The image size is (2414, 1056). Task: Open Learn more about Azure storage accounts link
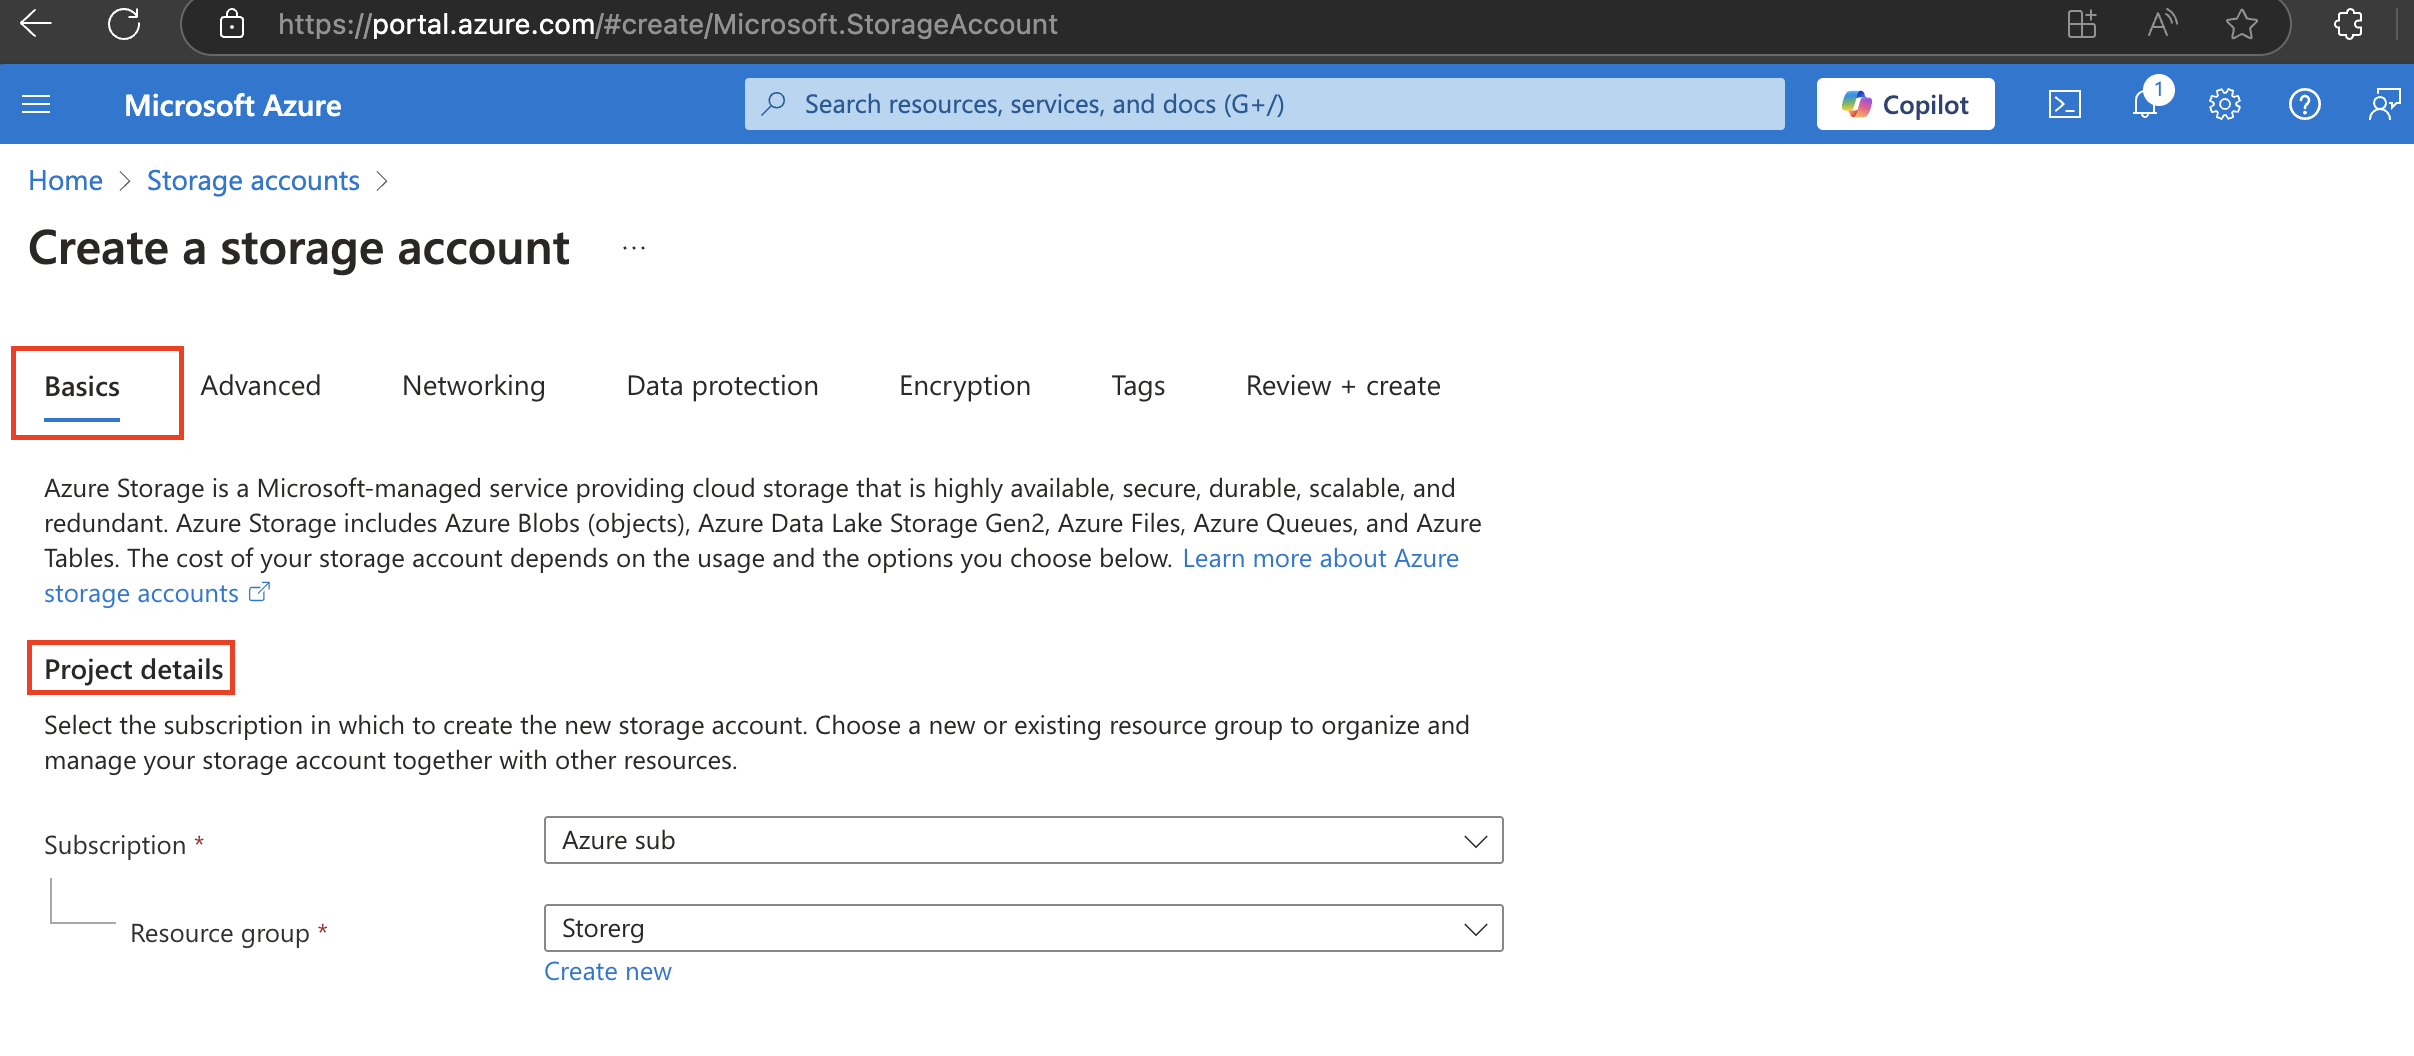[1320, 558]
